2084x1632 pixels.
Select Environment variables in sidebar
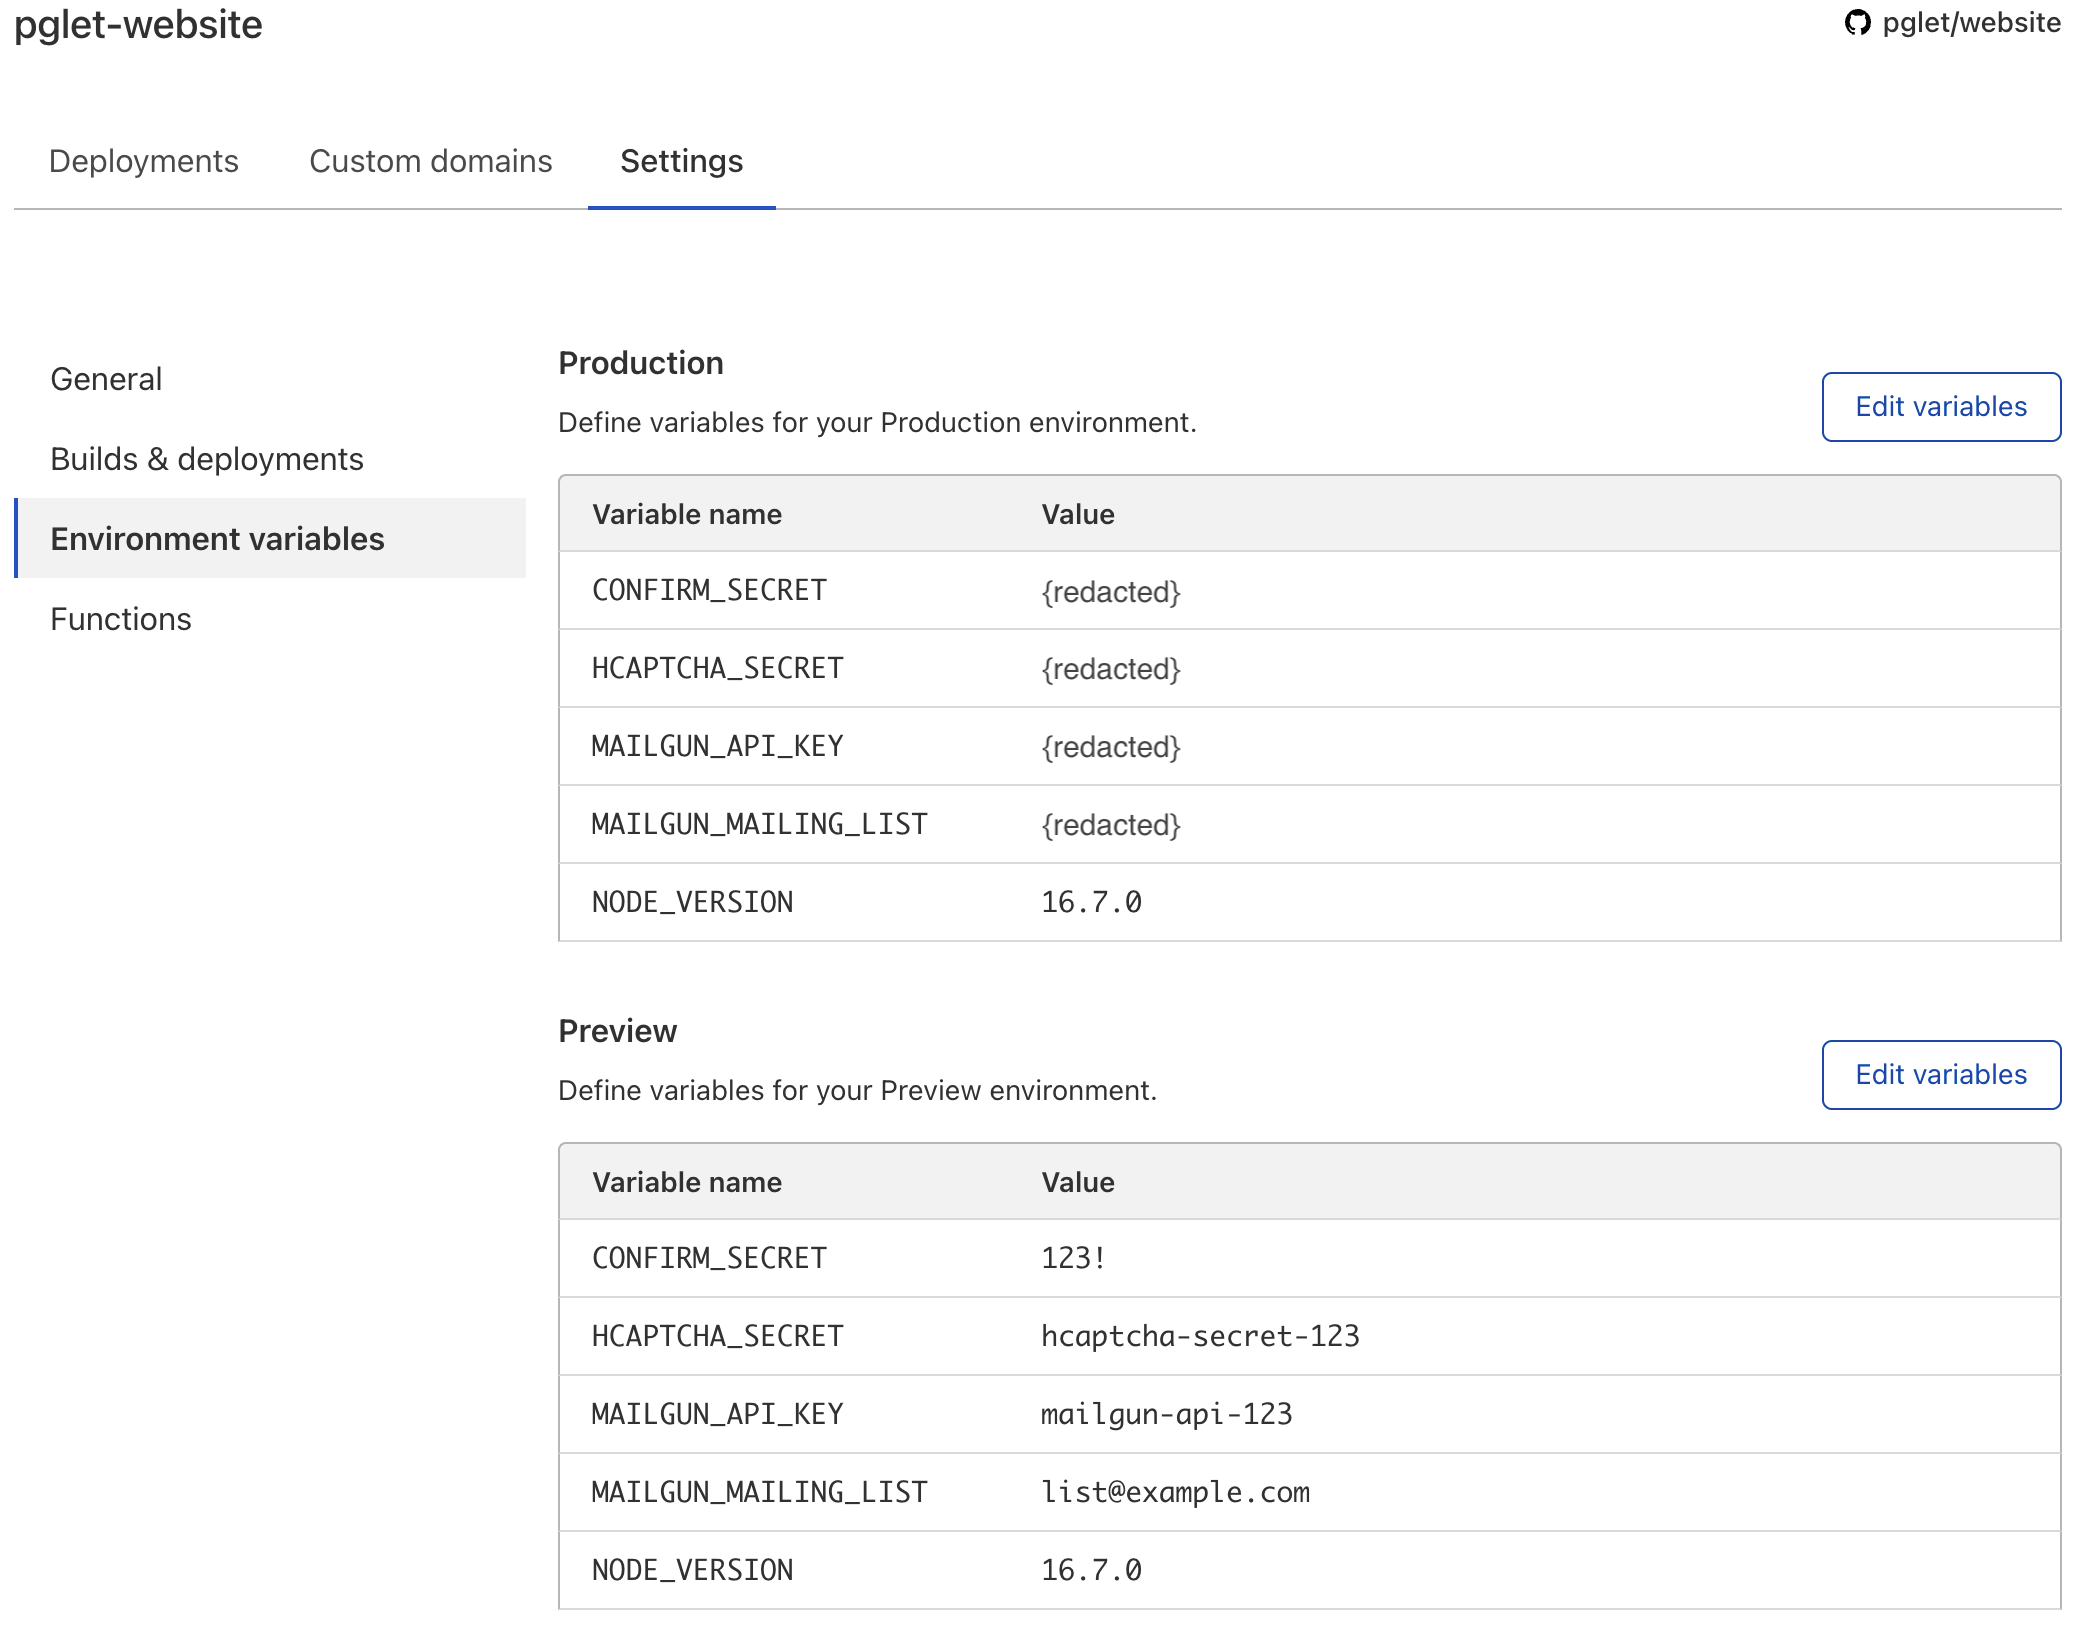(217, 539)
